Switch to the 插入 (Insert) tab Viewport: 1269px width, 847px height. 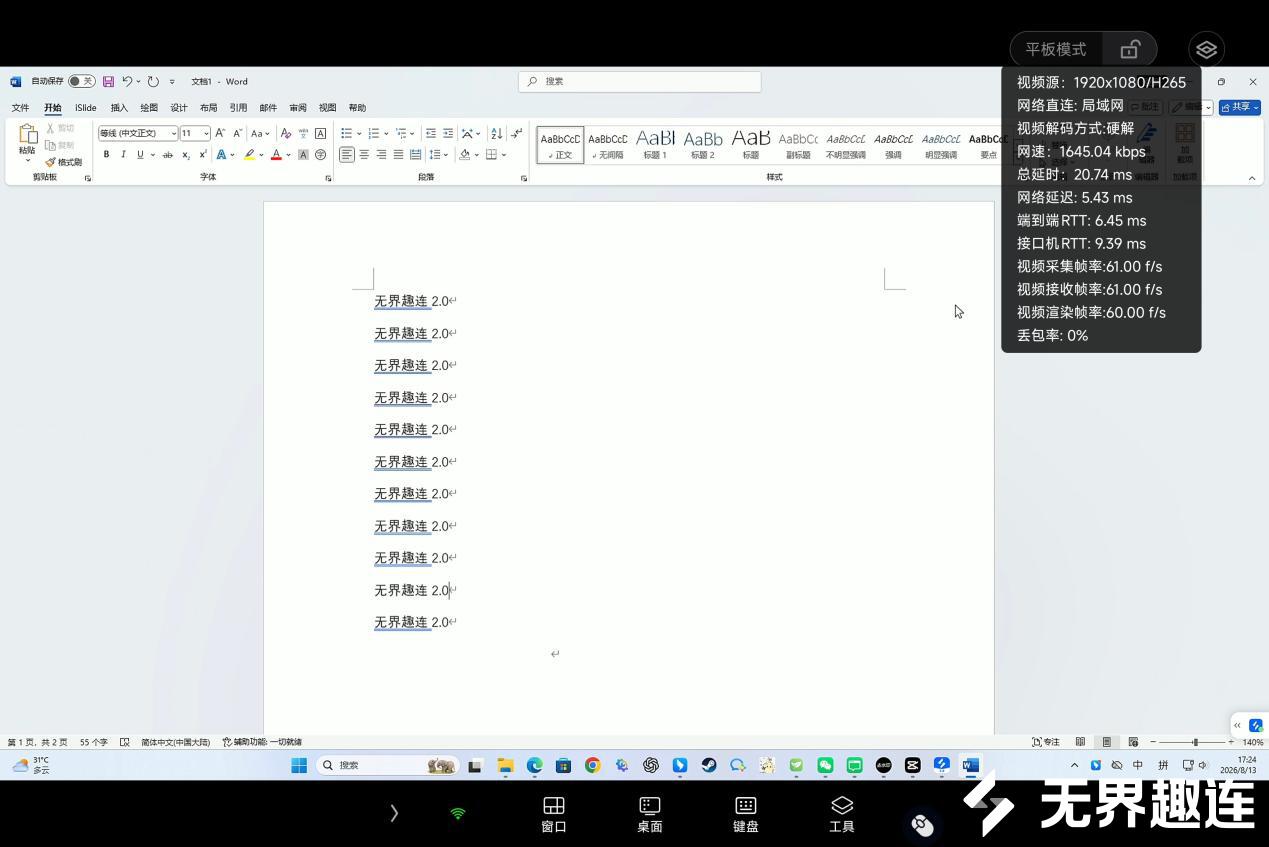point(119,108)
